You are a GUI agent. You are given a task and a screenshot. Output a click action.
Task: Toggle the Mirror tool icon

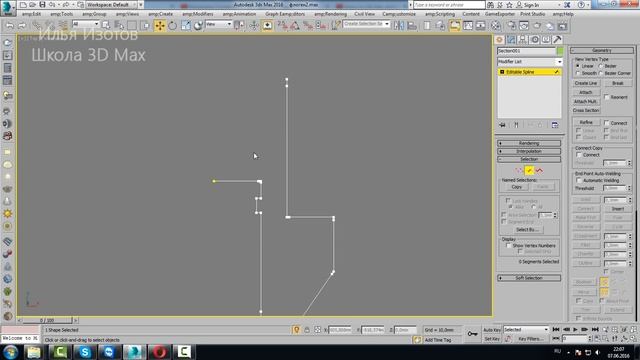[399, 26]
